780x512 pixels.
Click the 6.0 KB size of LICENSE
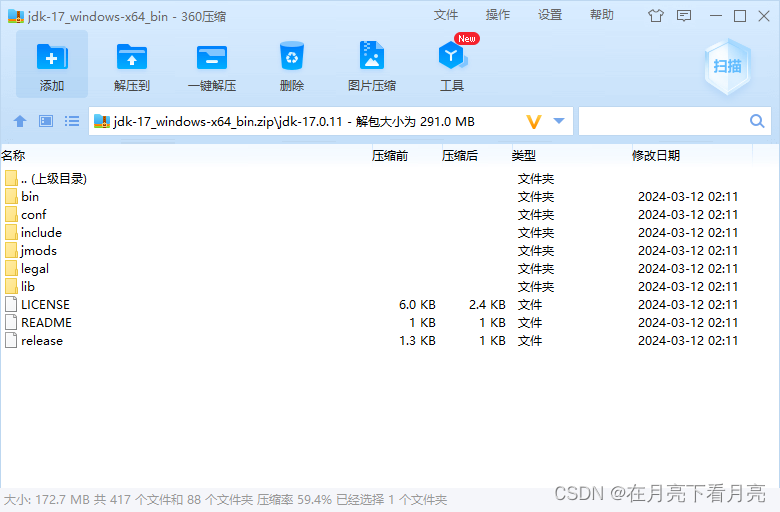click(x=417, y=305)
